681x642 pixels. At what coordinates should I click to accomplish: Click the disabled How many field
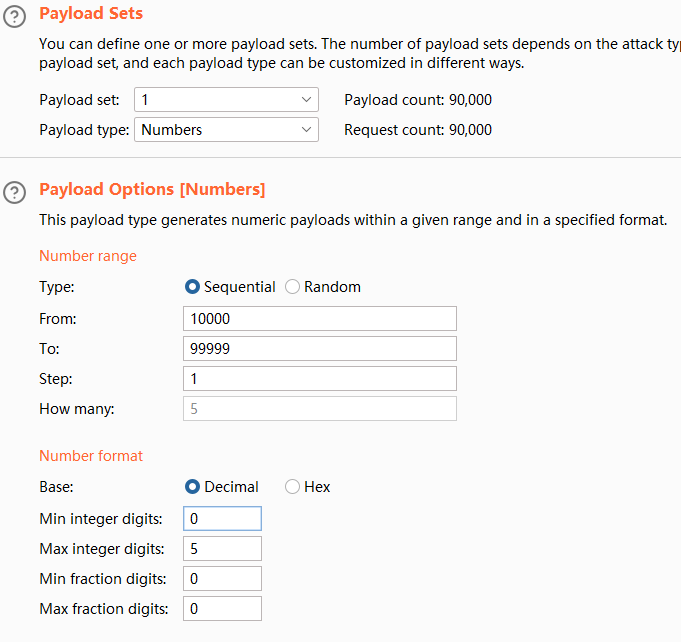click(x=320, y=409)
